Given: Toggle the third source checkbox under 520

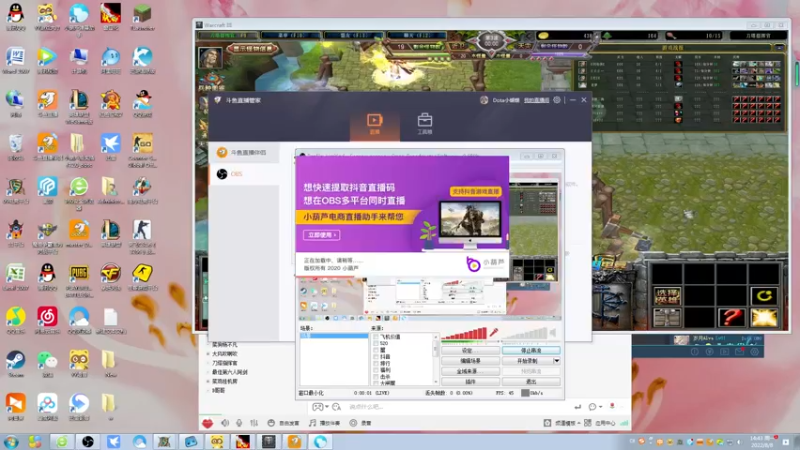Looking at the screenshot, I should pos(376,350).
